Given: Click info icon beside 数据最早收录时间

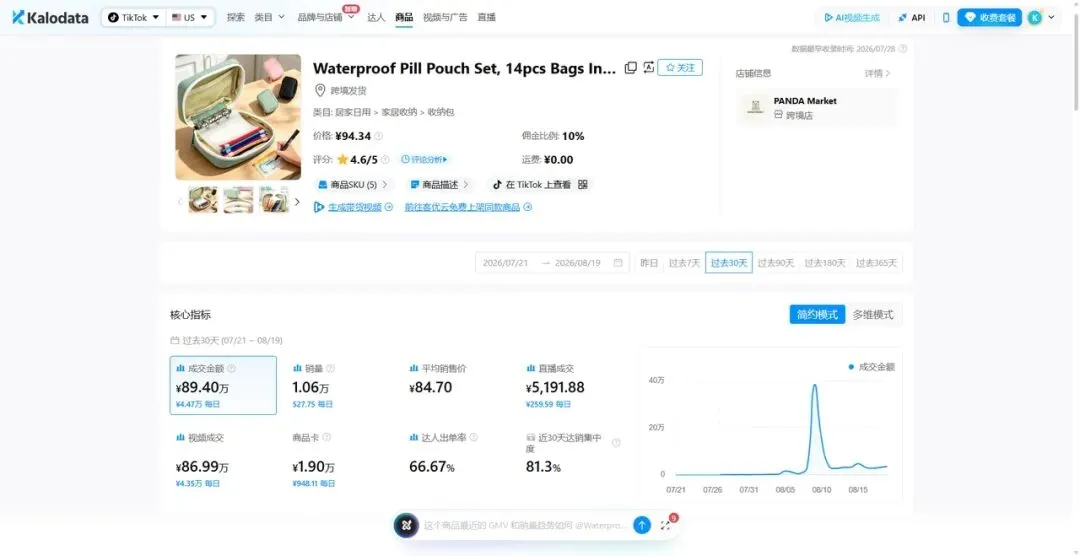Looking at the screenshot, I should (x=903, y=49).
